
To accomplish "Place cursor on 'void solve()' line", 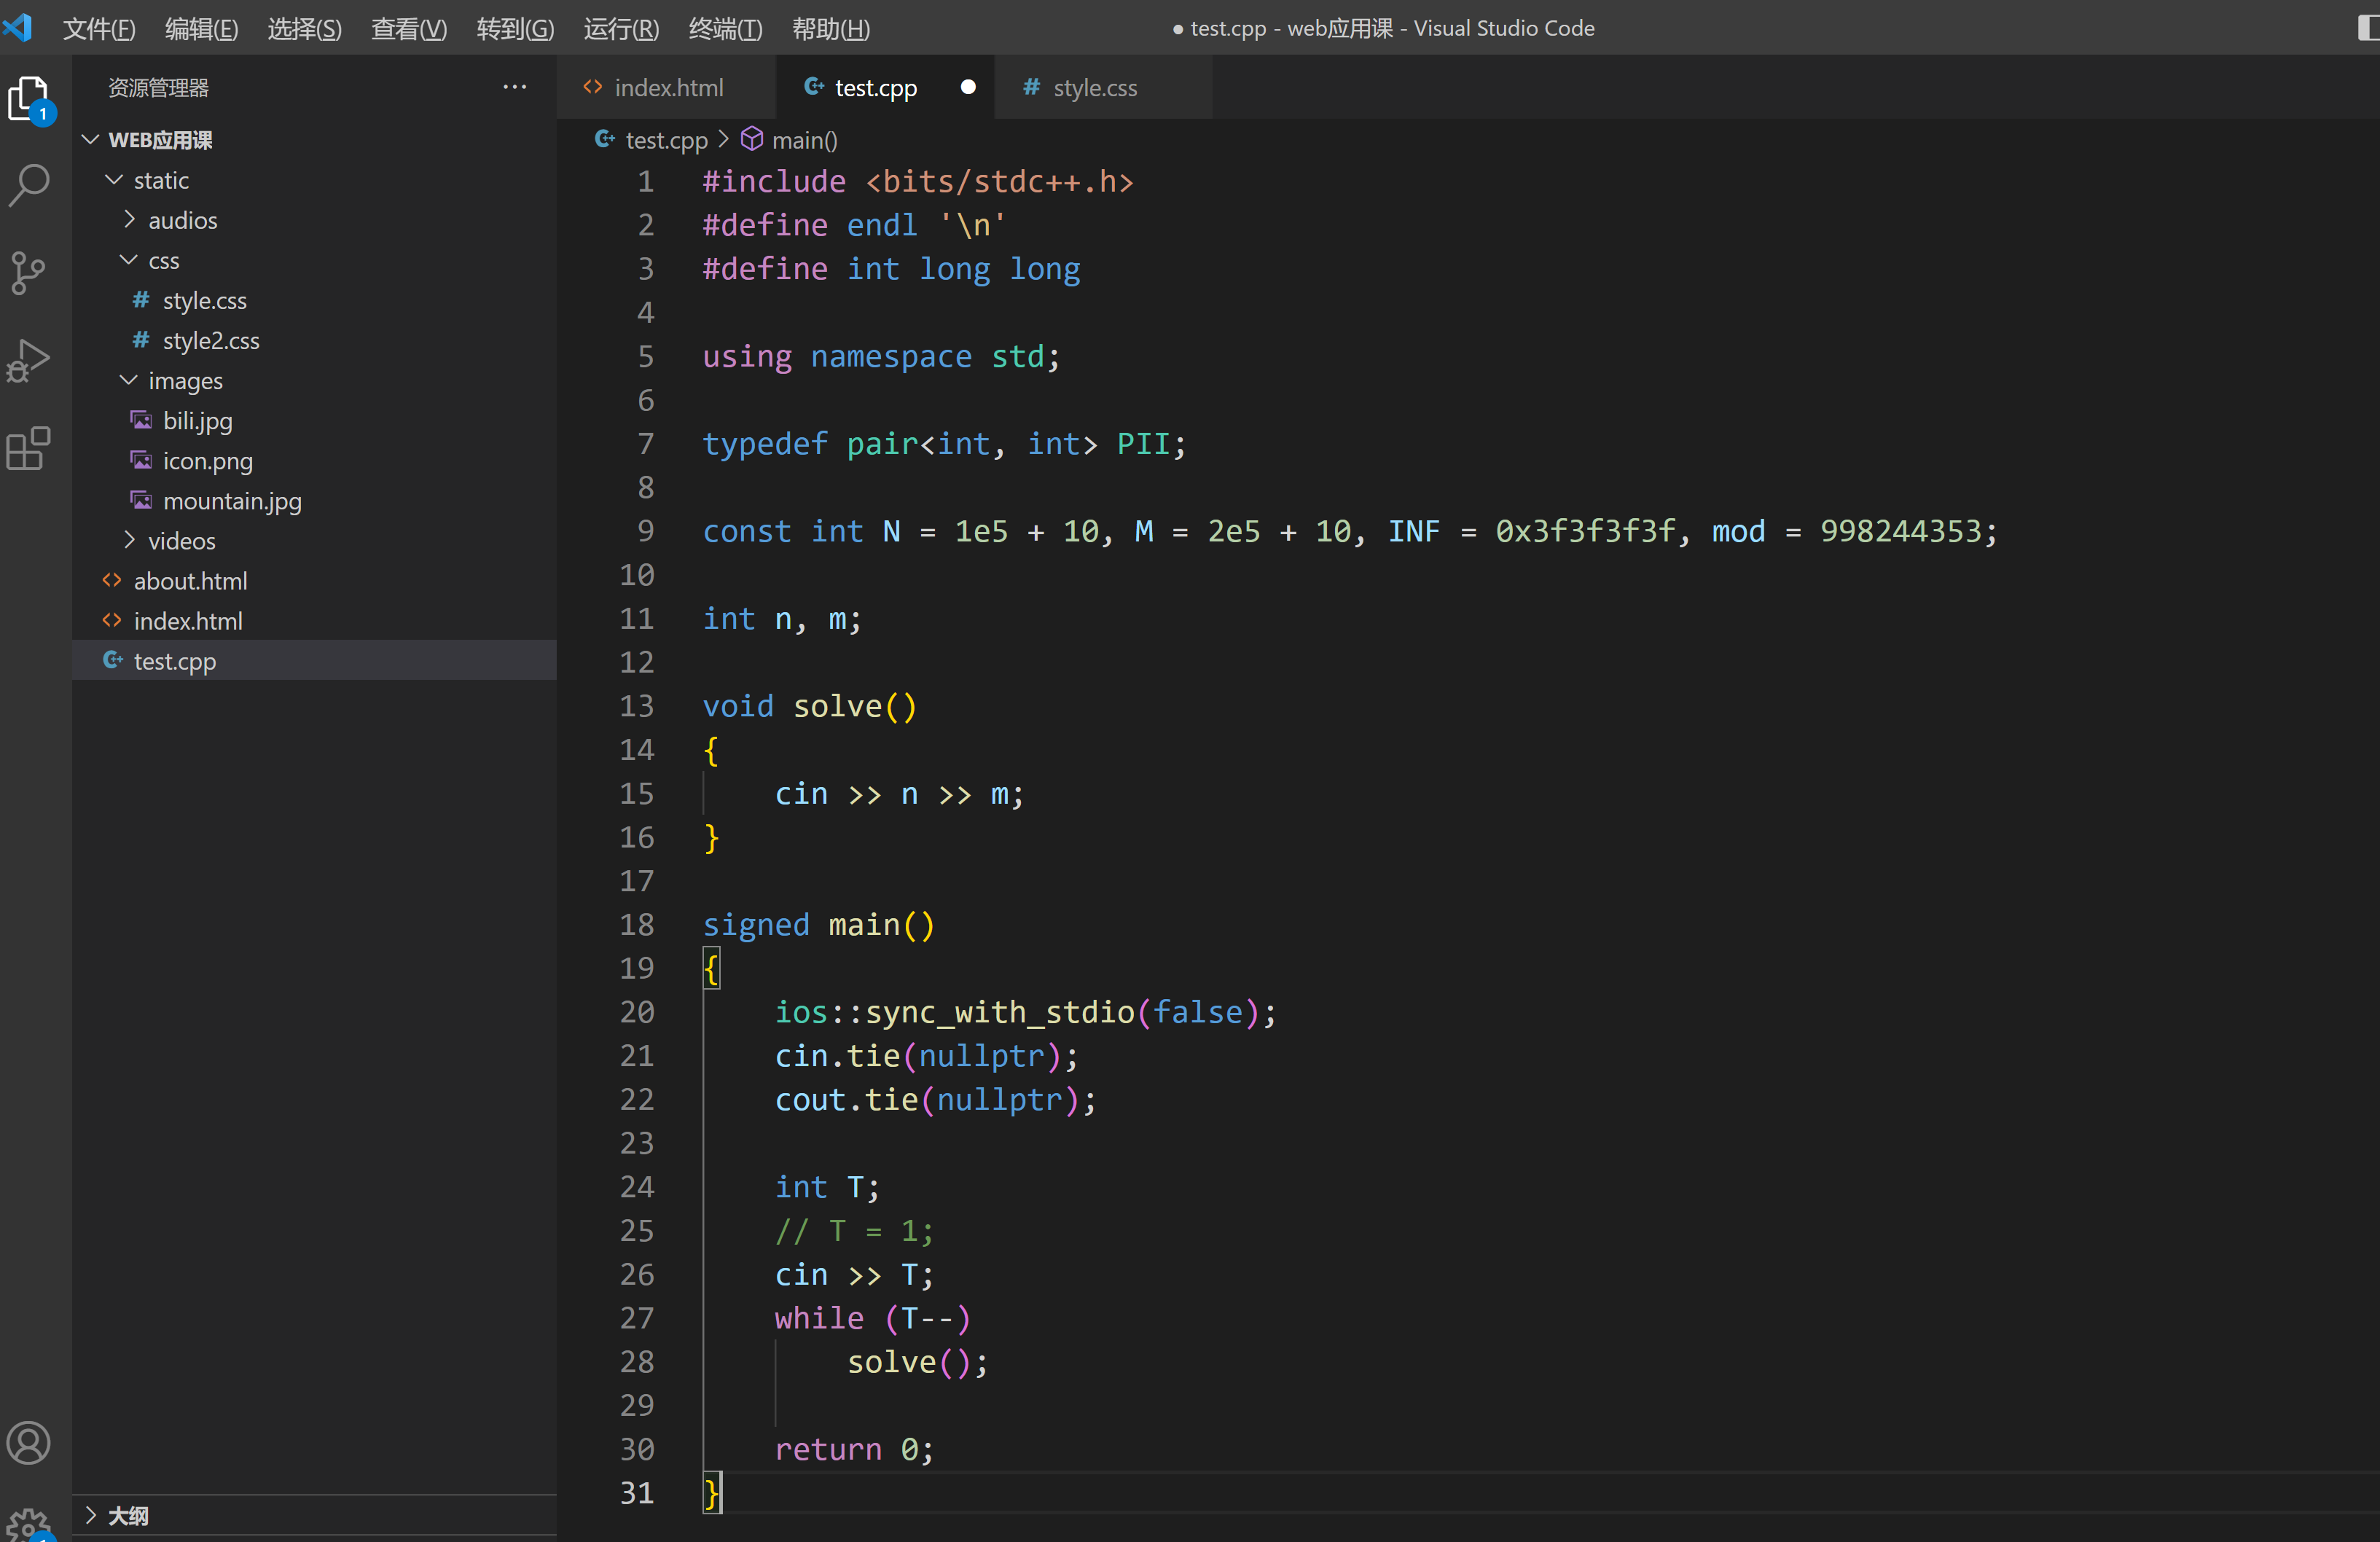I will tap(809, 706).
